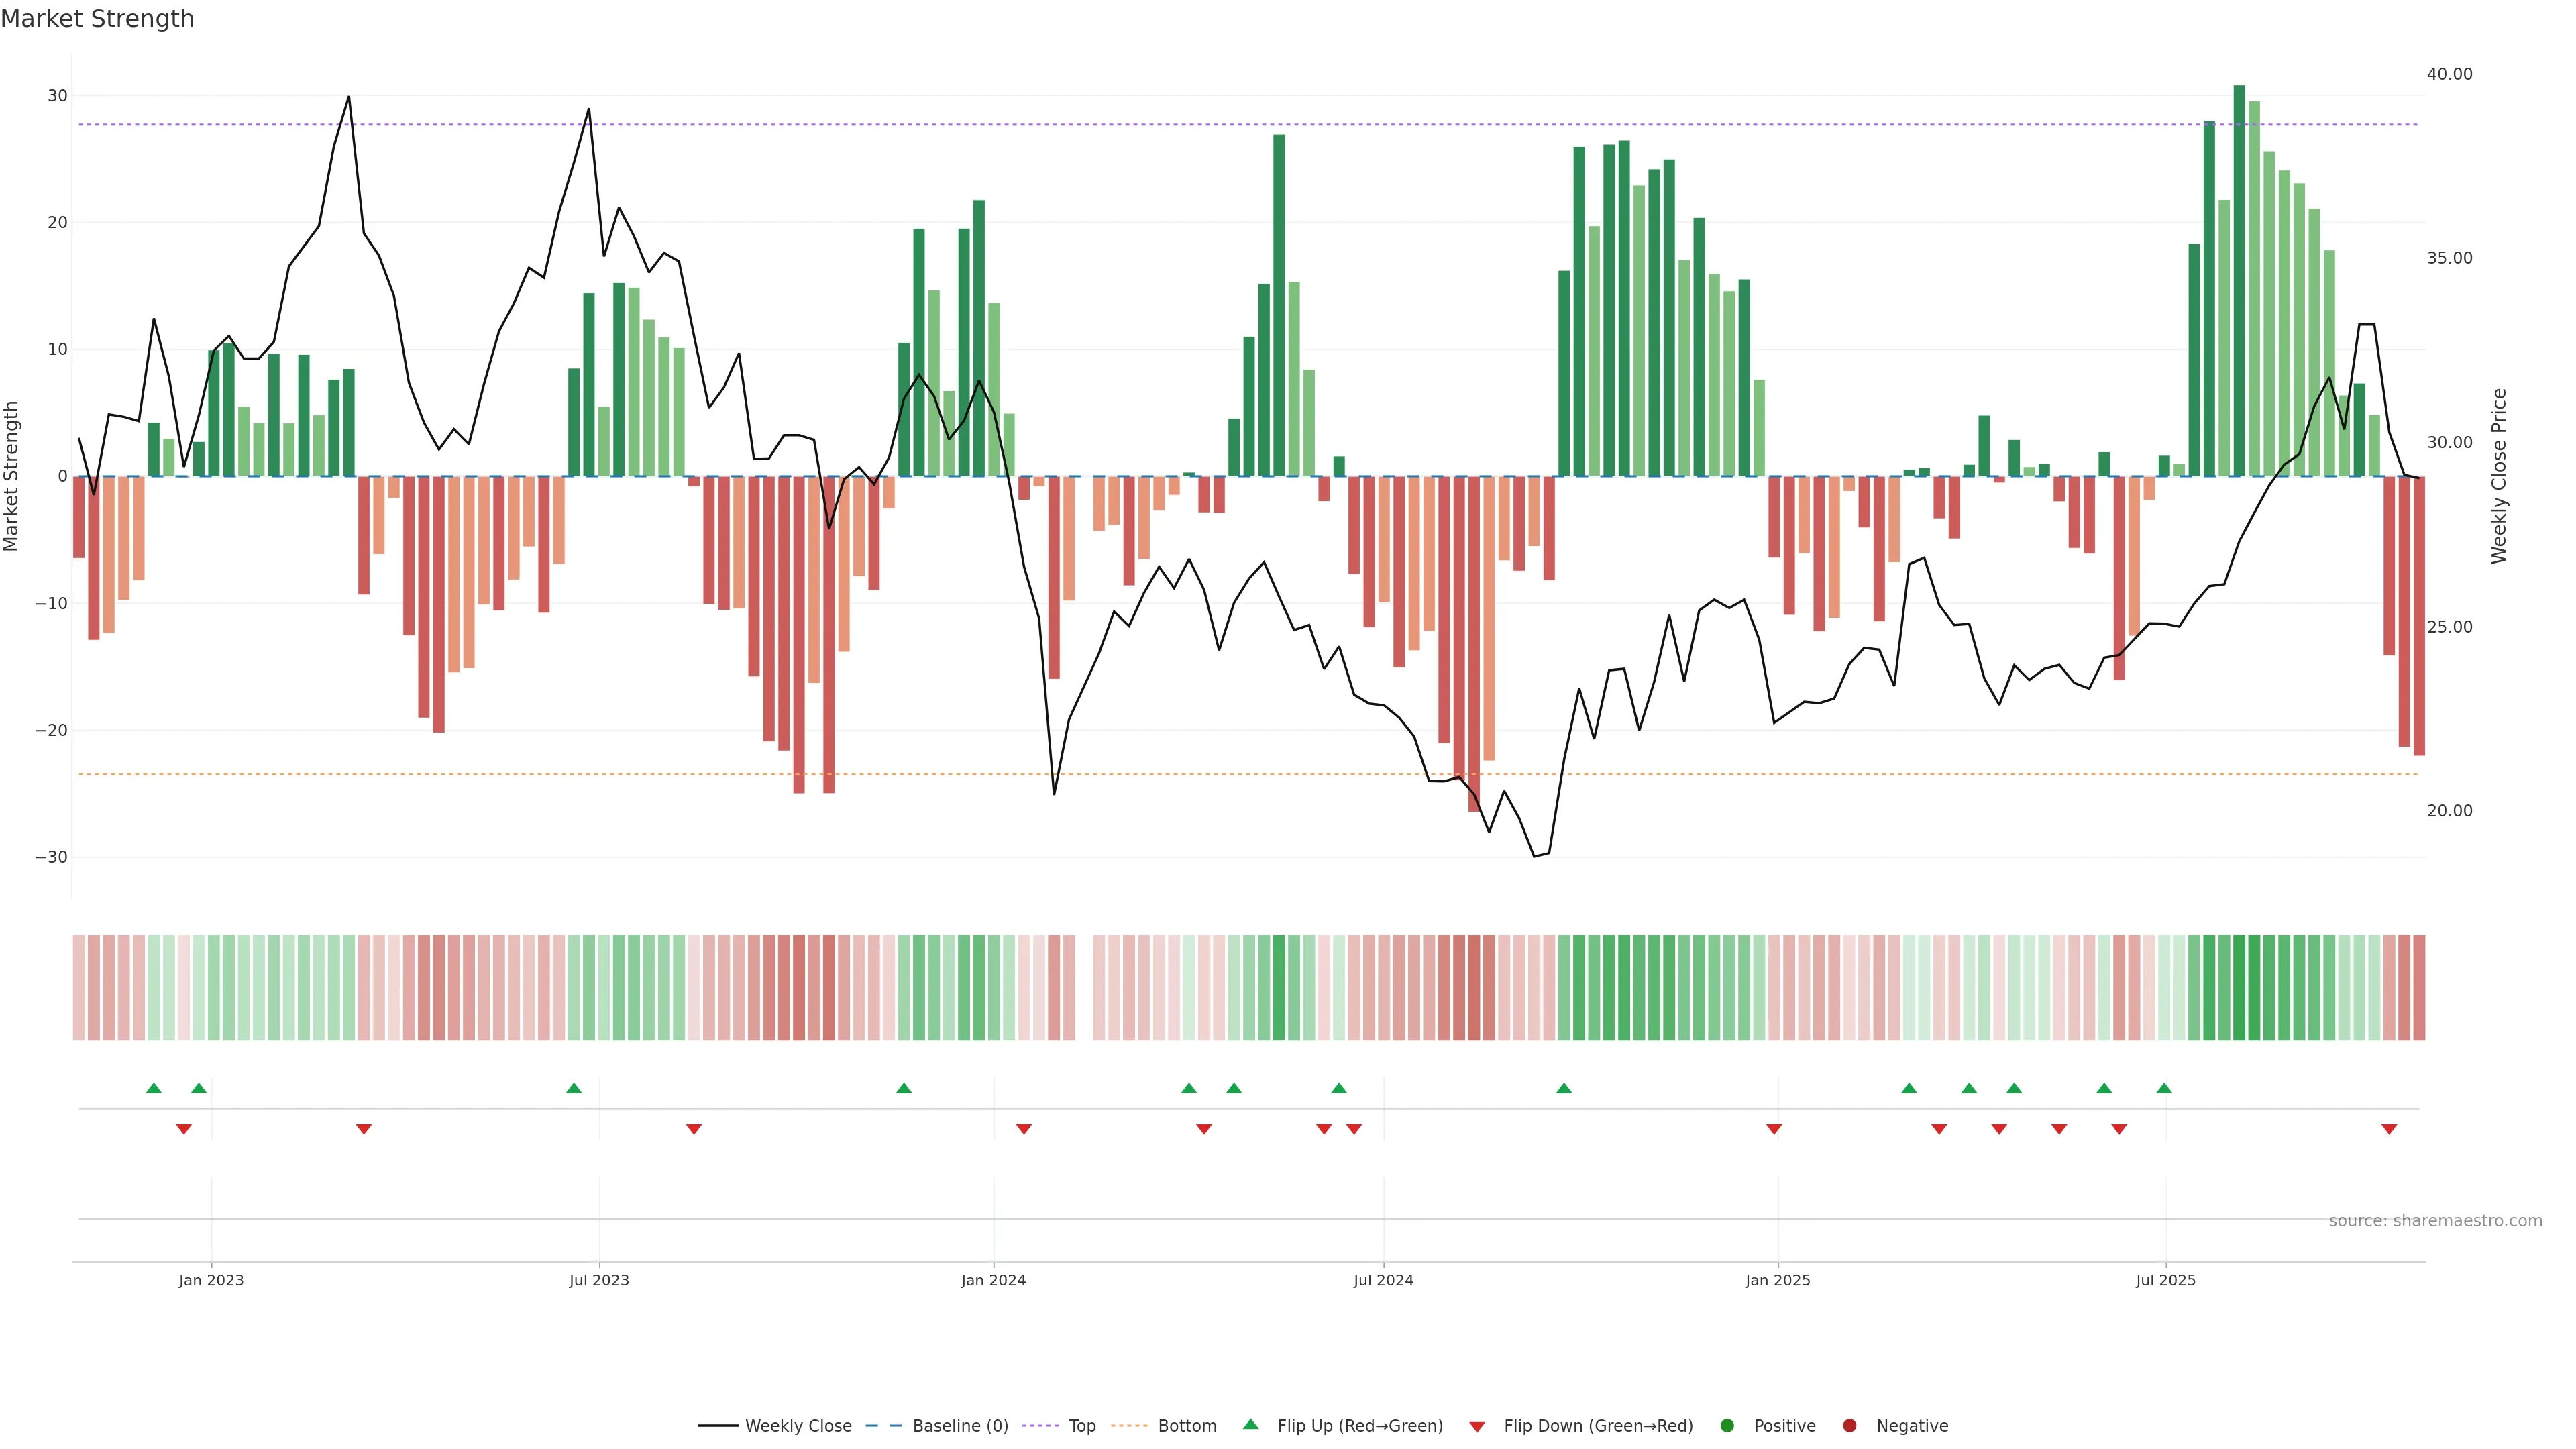Click the rightmost red flip-down marker
The image size is (2576, 1449).
click(x=2389, y=1129)
